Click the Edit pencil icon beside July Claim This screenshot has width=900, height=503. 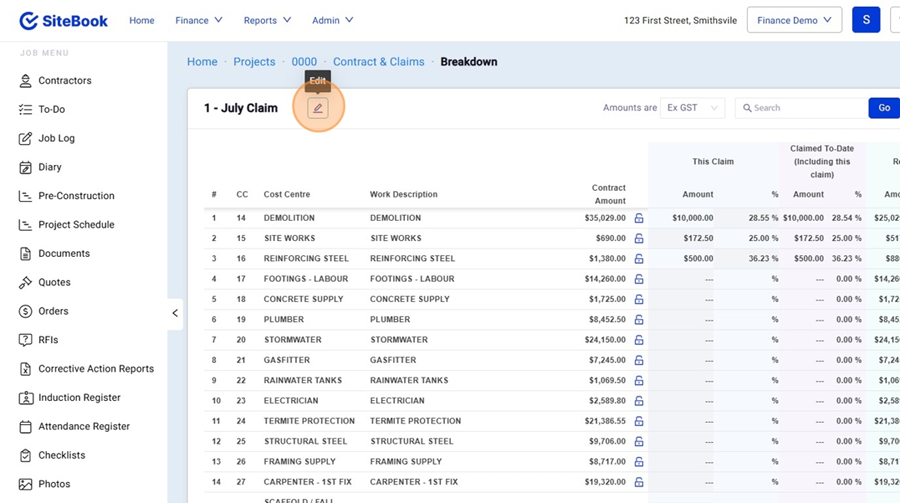tap(318, 108)
